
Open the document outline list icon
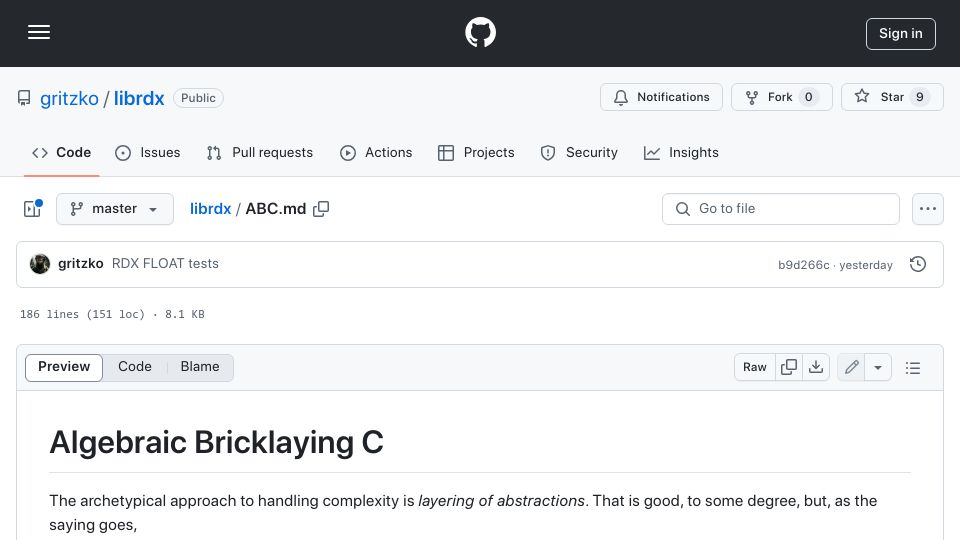point(913,367)
